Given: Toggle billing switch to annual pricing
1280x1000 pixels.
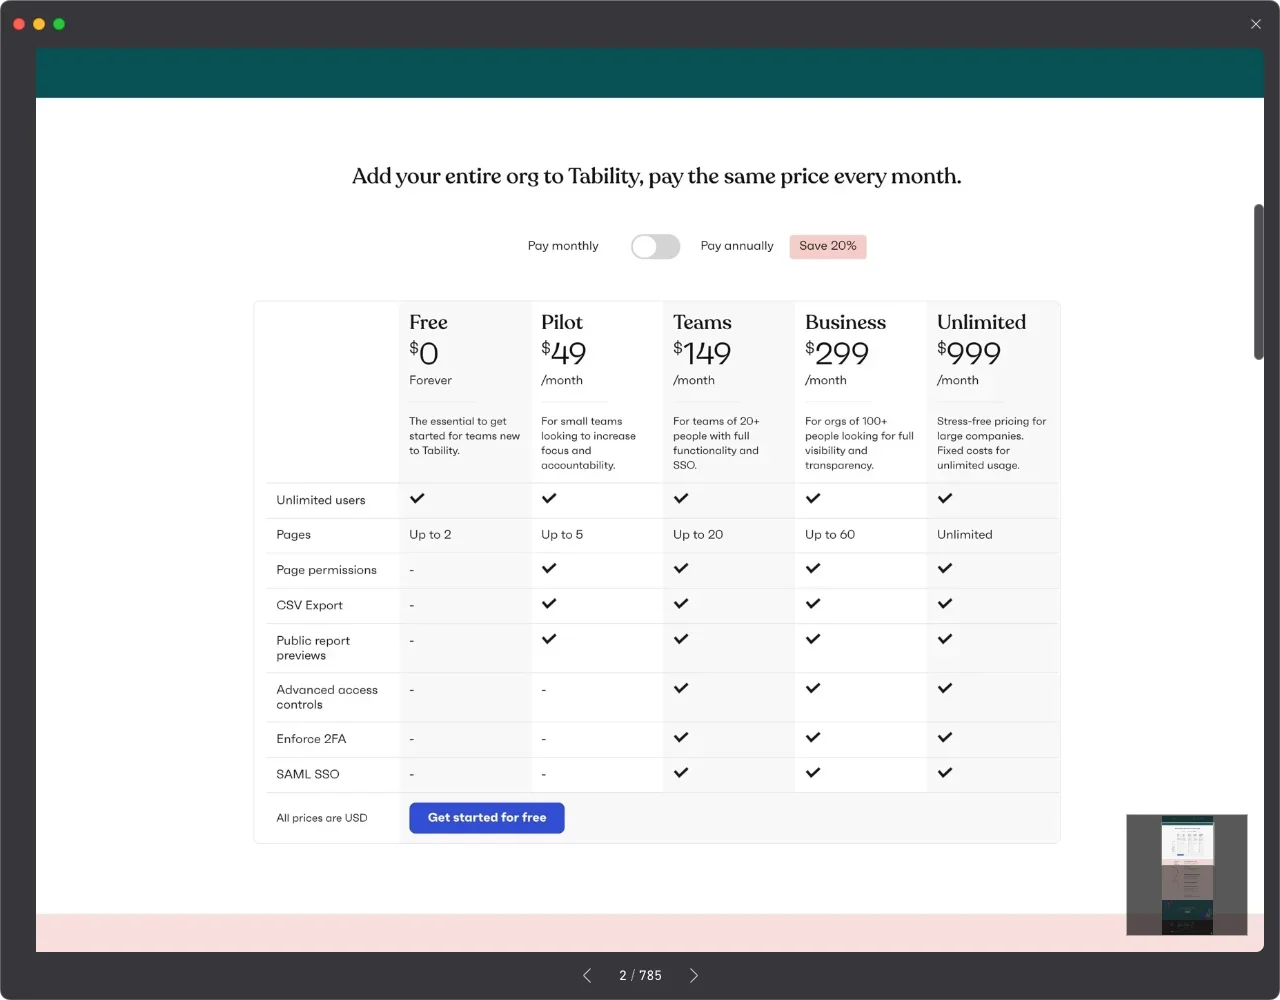Looking at the screenshot, I should pyautogui.click(x=655, y=247).
